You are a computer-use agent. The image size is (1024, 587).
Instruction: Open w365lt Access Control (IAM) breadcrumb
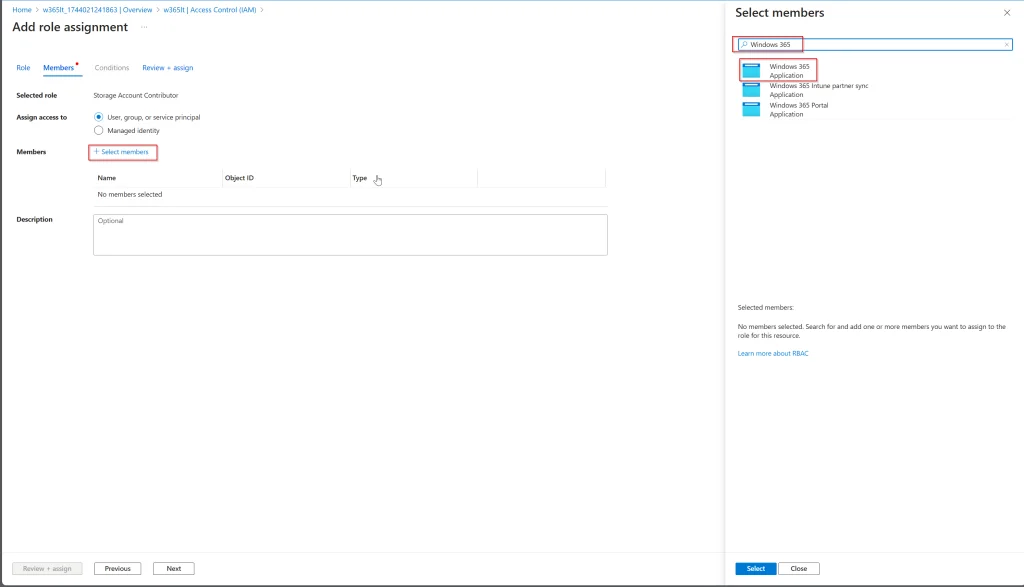210,10
